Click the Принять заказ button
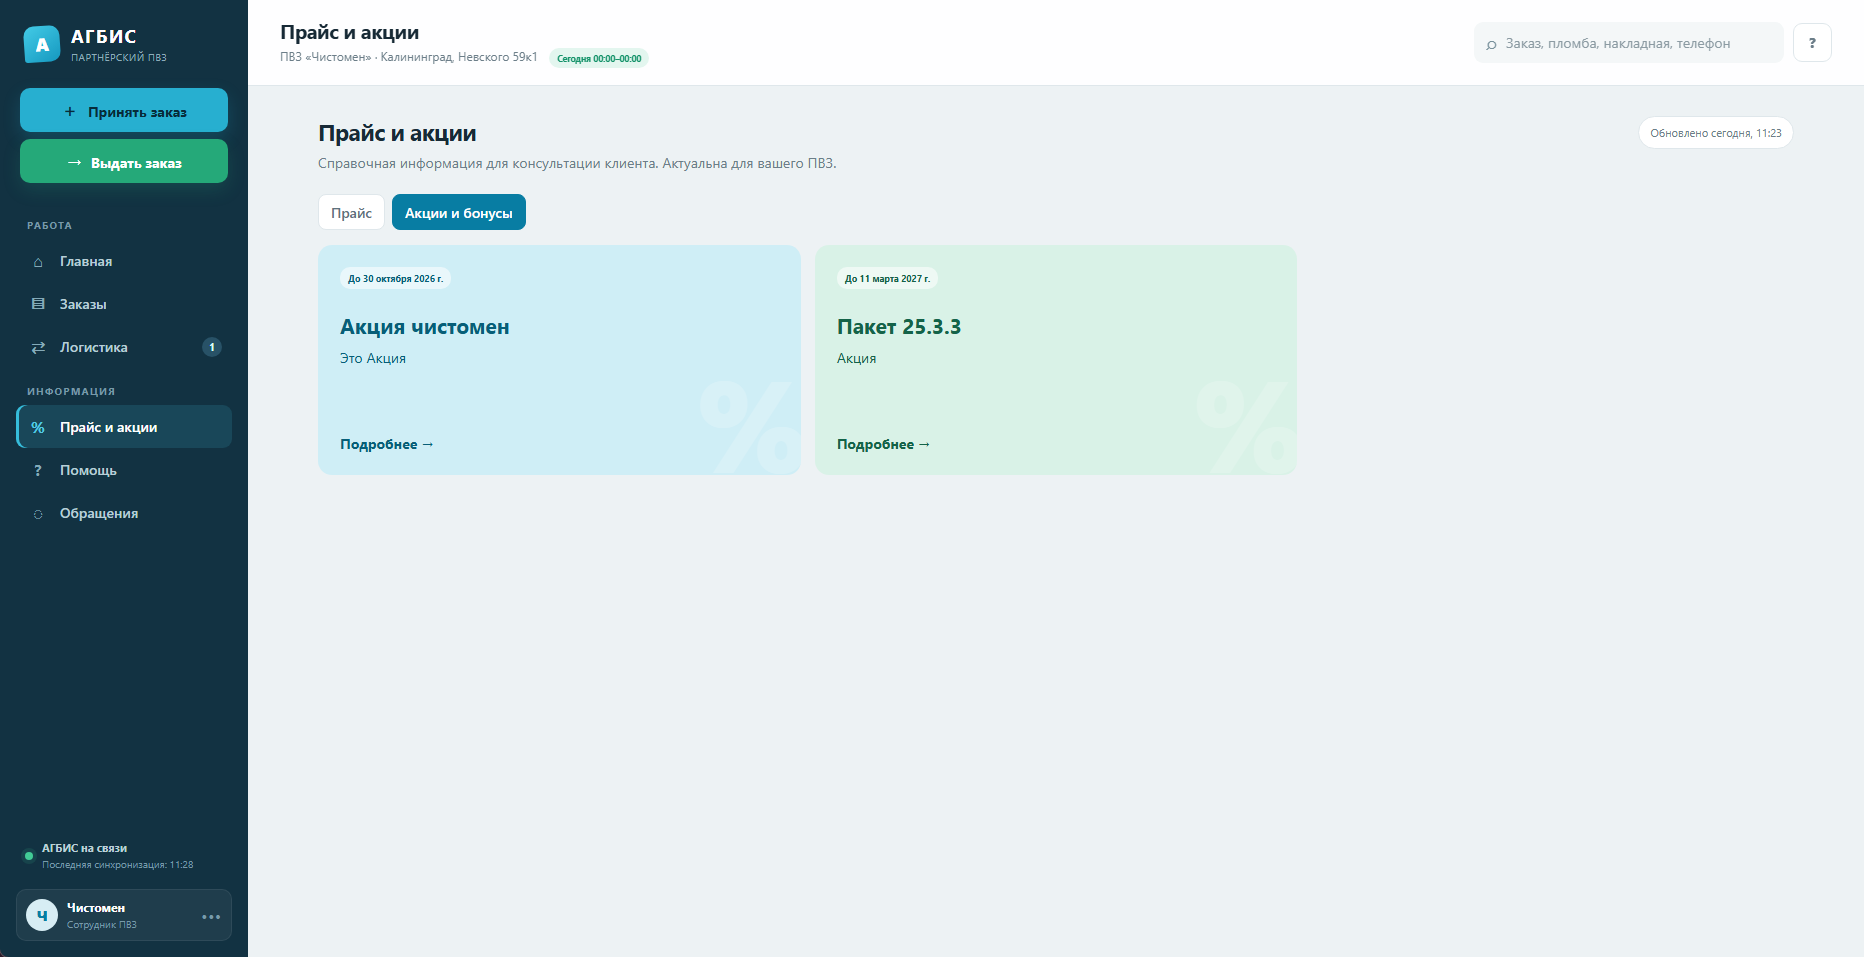Image resolution: width=1864 pixels, height=957 pixels. coord(124,110)
